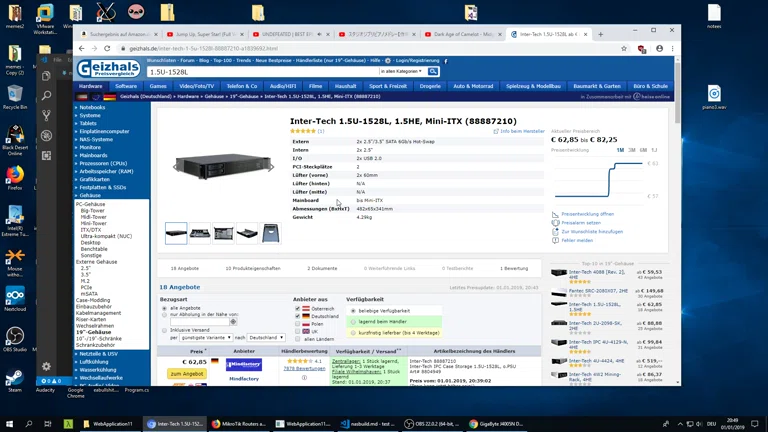Check 'allen Ländern' checkbox

click(x=298, y=339)
